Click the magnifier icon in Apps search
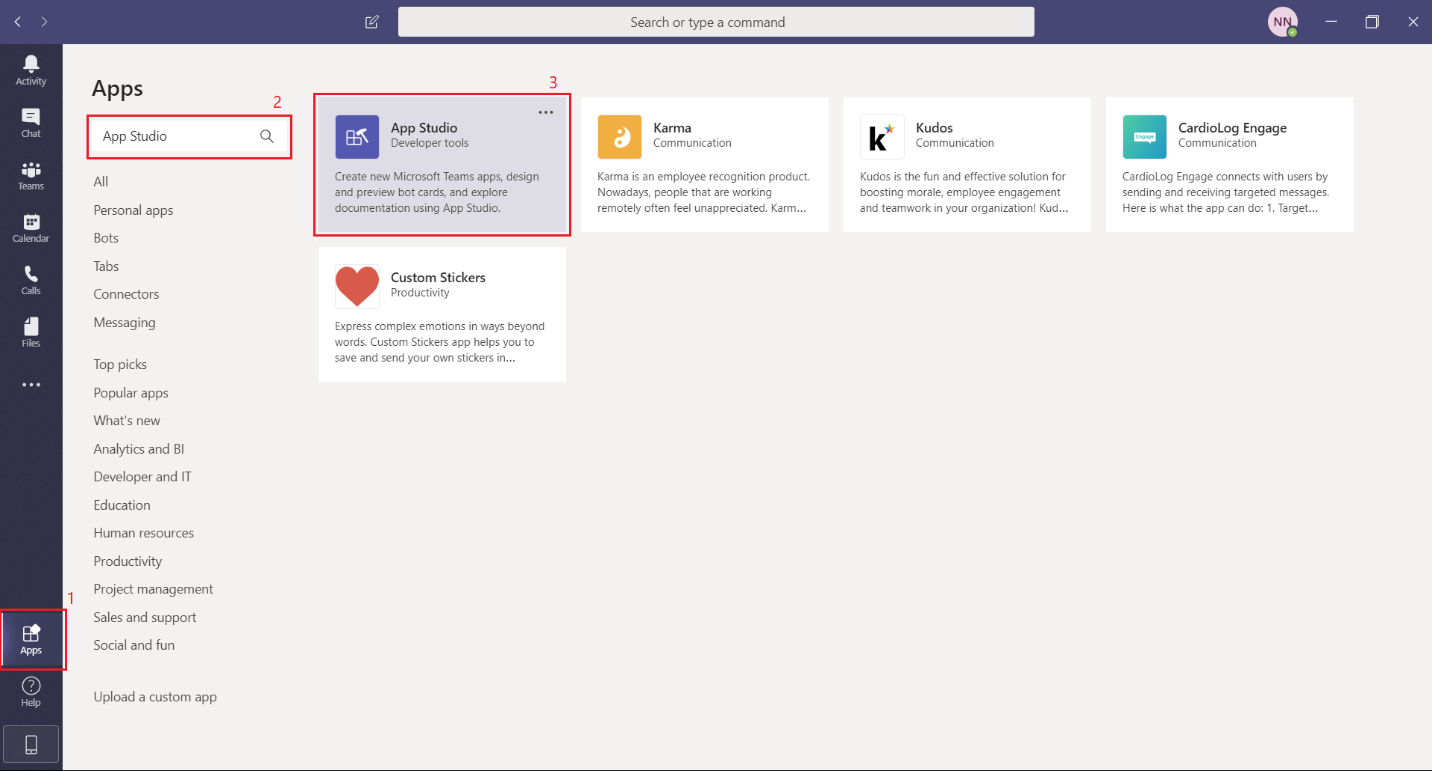The image size is (1432, 771). 267,136
